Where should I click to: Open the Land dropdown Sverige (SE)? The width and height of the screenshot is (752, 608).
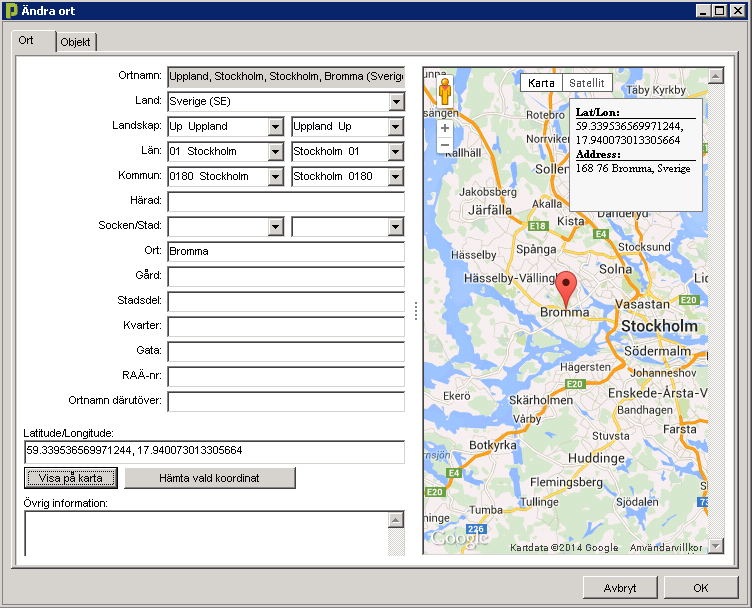[396, 102]
